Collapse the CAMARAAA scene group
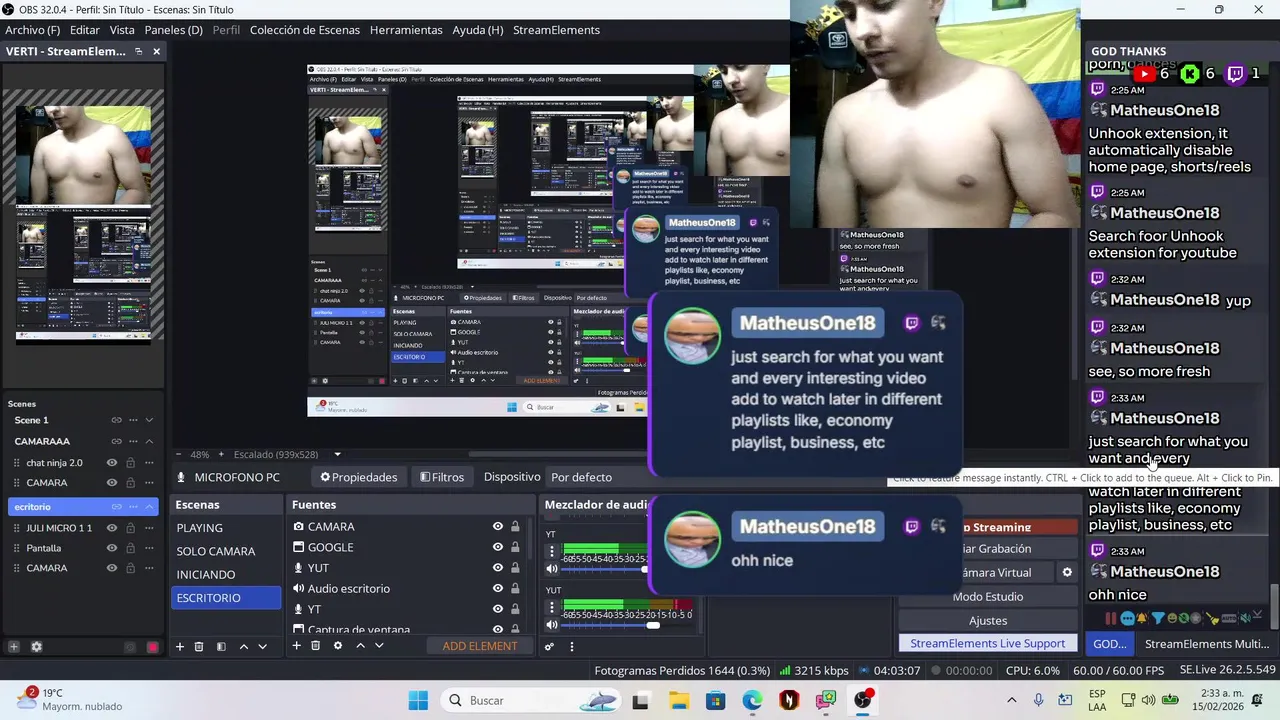The height and width of the screenshot is (720, 1280). pyautogui.click(x=149, y=441)
